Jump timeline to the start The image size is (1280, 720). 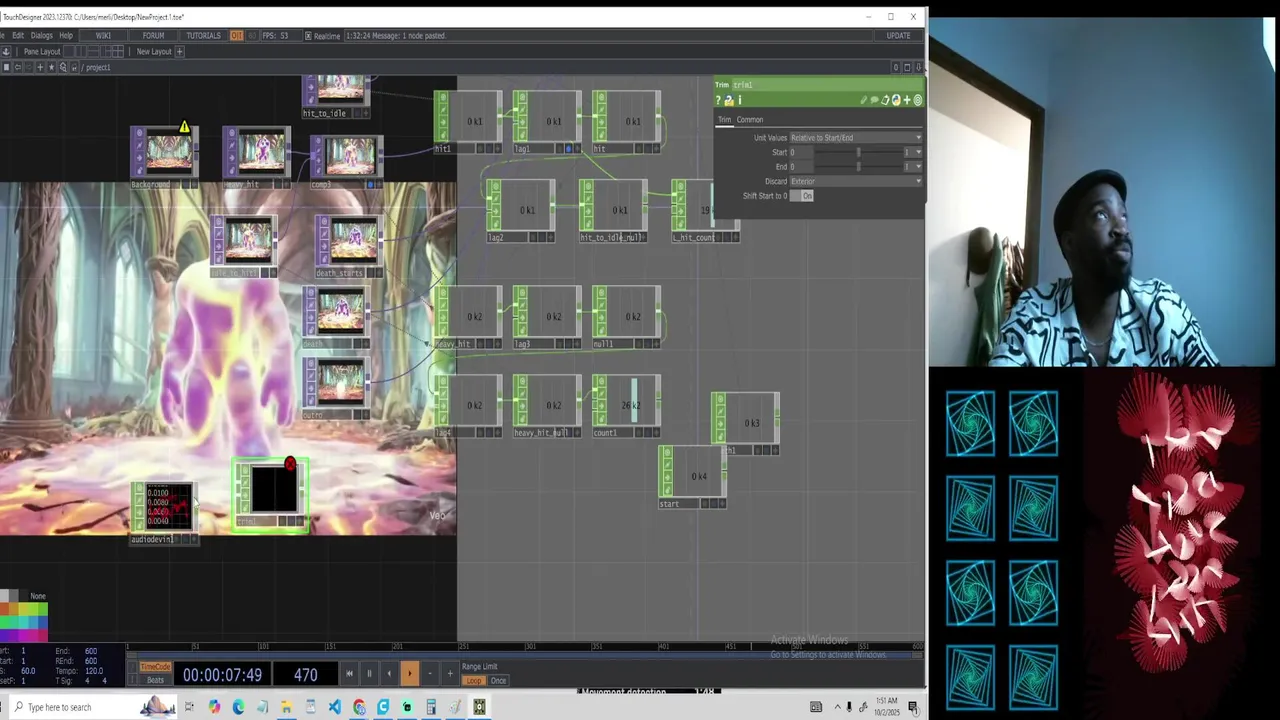point(349,674)
